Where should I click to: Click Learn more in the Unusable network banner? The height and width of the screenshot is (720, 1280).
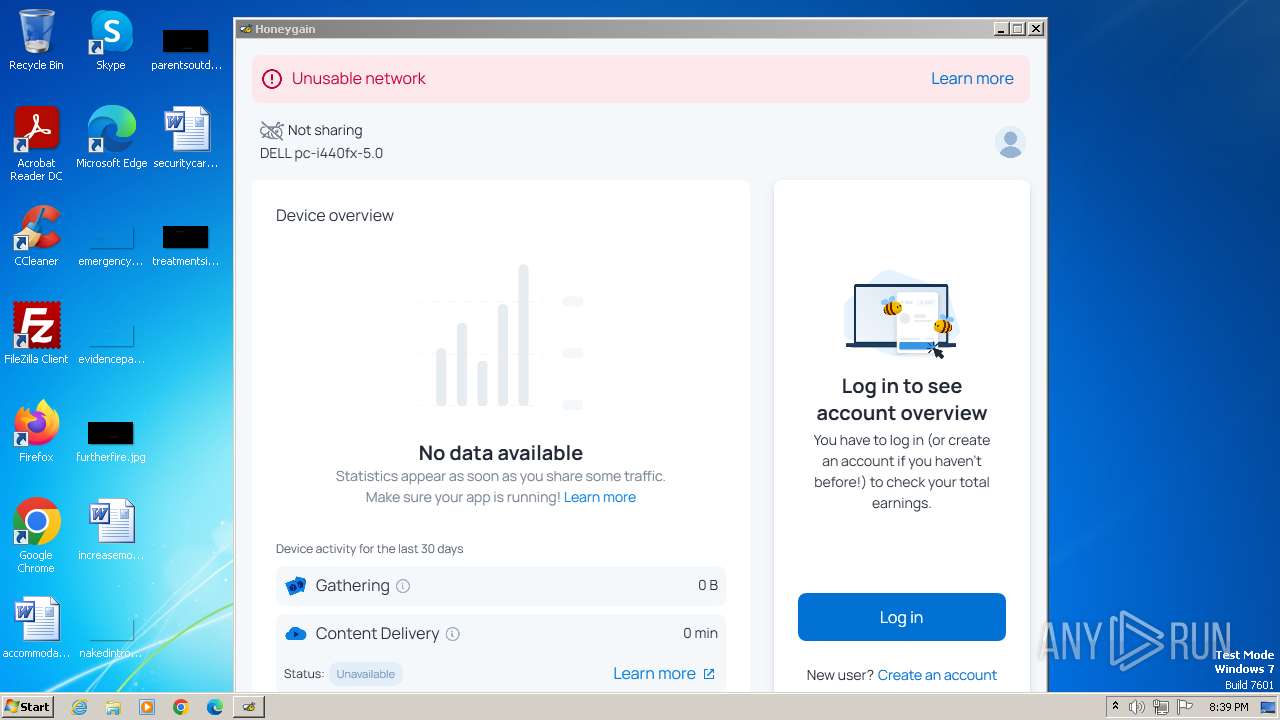[972, 79]
